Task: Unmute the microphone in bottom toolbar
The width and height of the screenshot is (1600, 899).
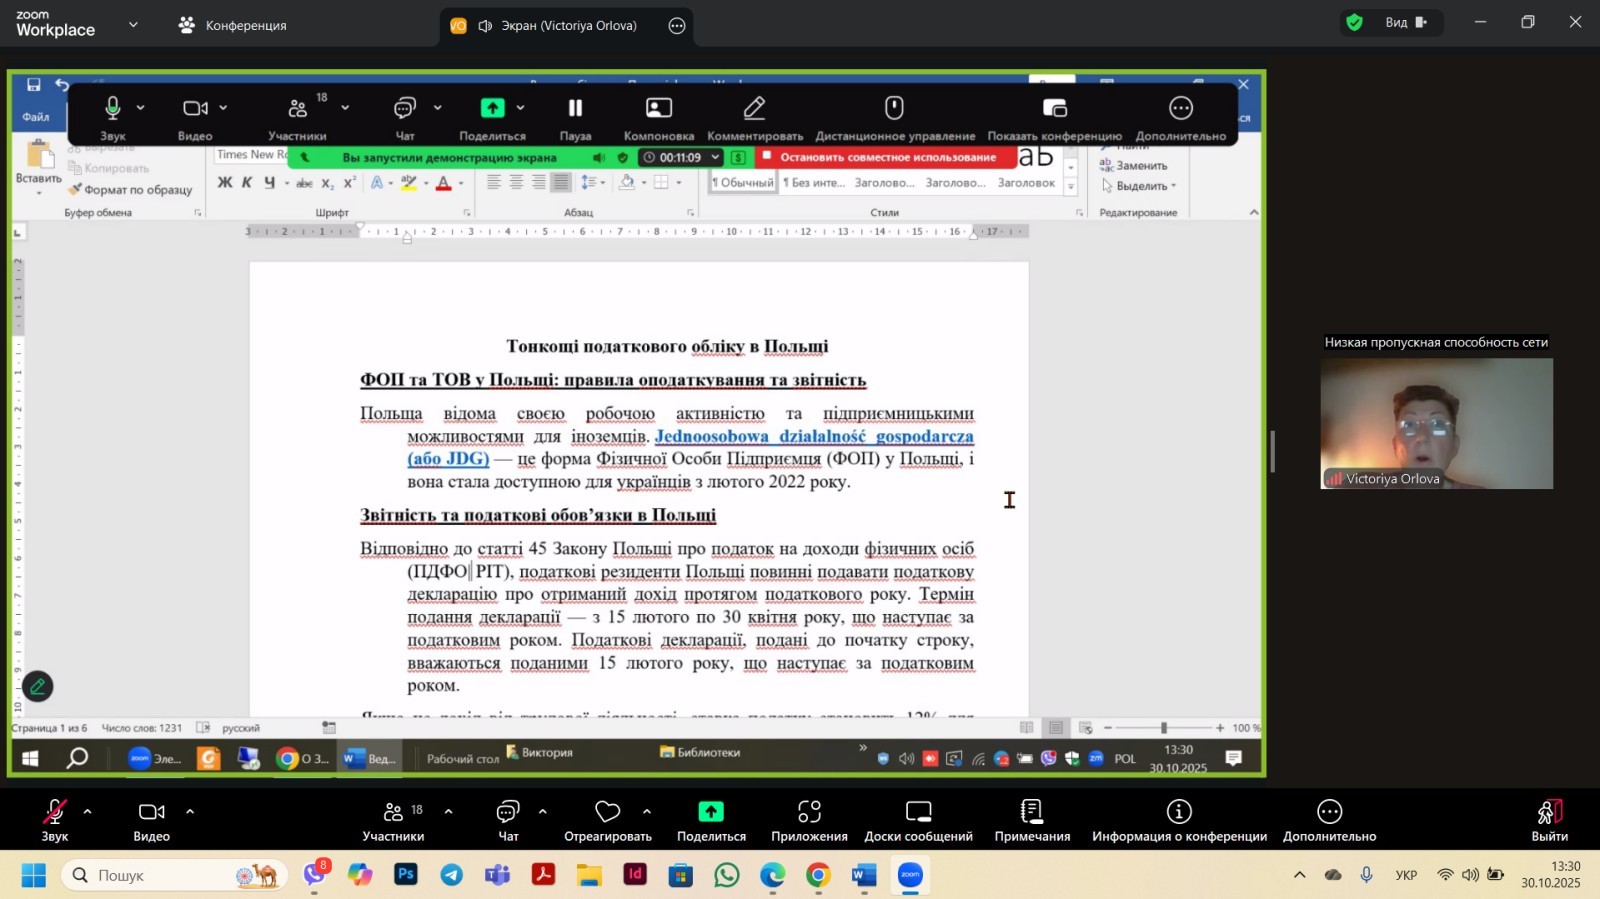Action: click(x=54, y=812)
